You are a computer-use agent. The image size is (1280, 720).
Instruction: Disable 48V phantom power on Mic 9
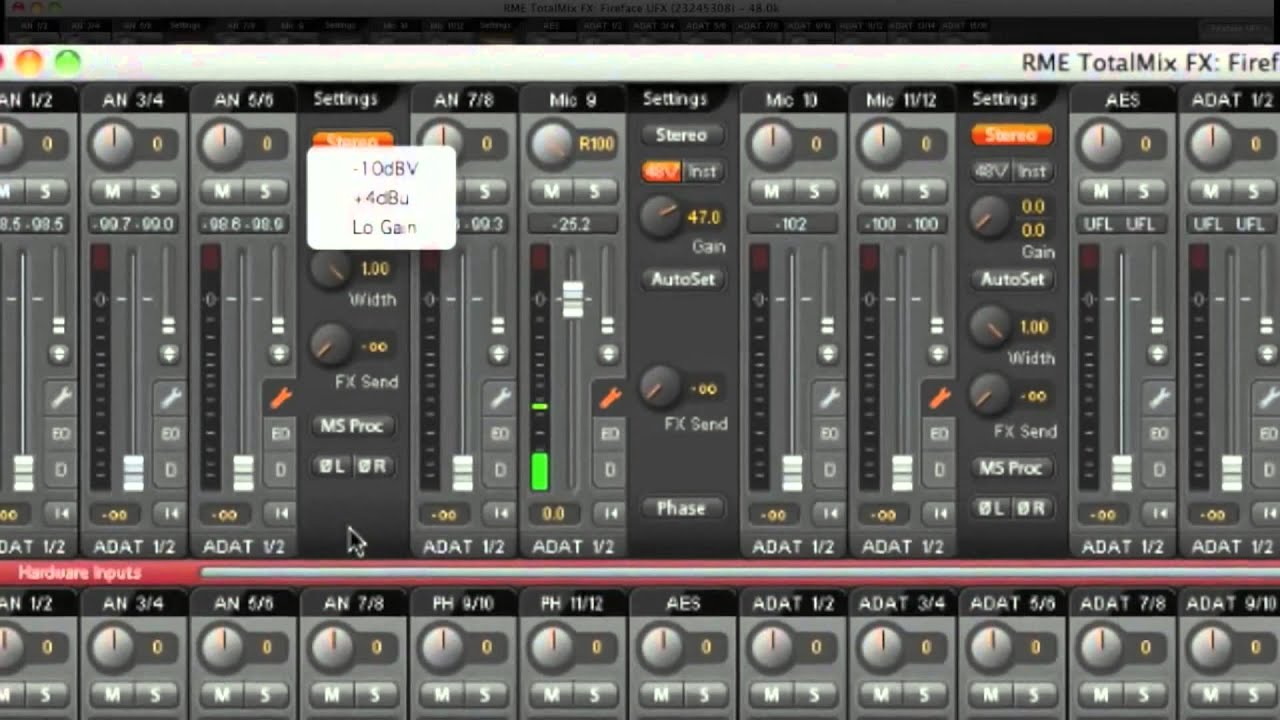click(661, 172)
